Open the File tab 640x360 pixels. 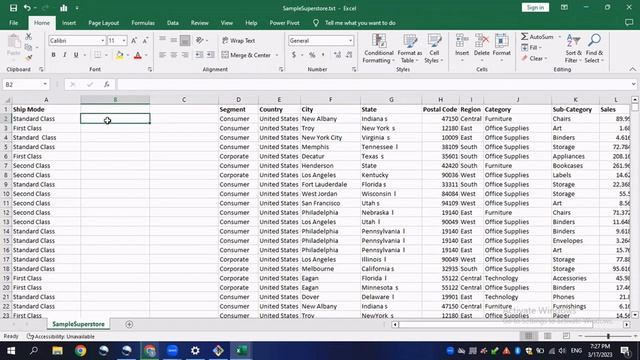pos(13,23)
